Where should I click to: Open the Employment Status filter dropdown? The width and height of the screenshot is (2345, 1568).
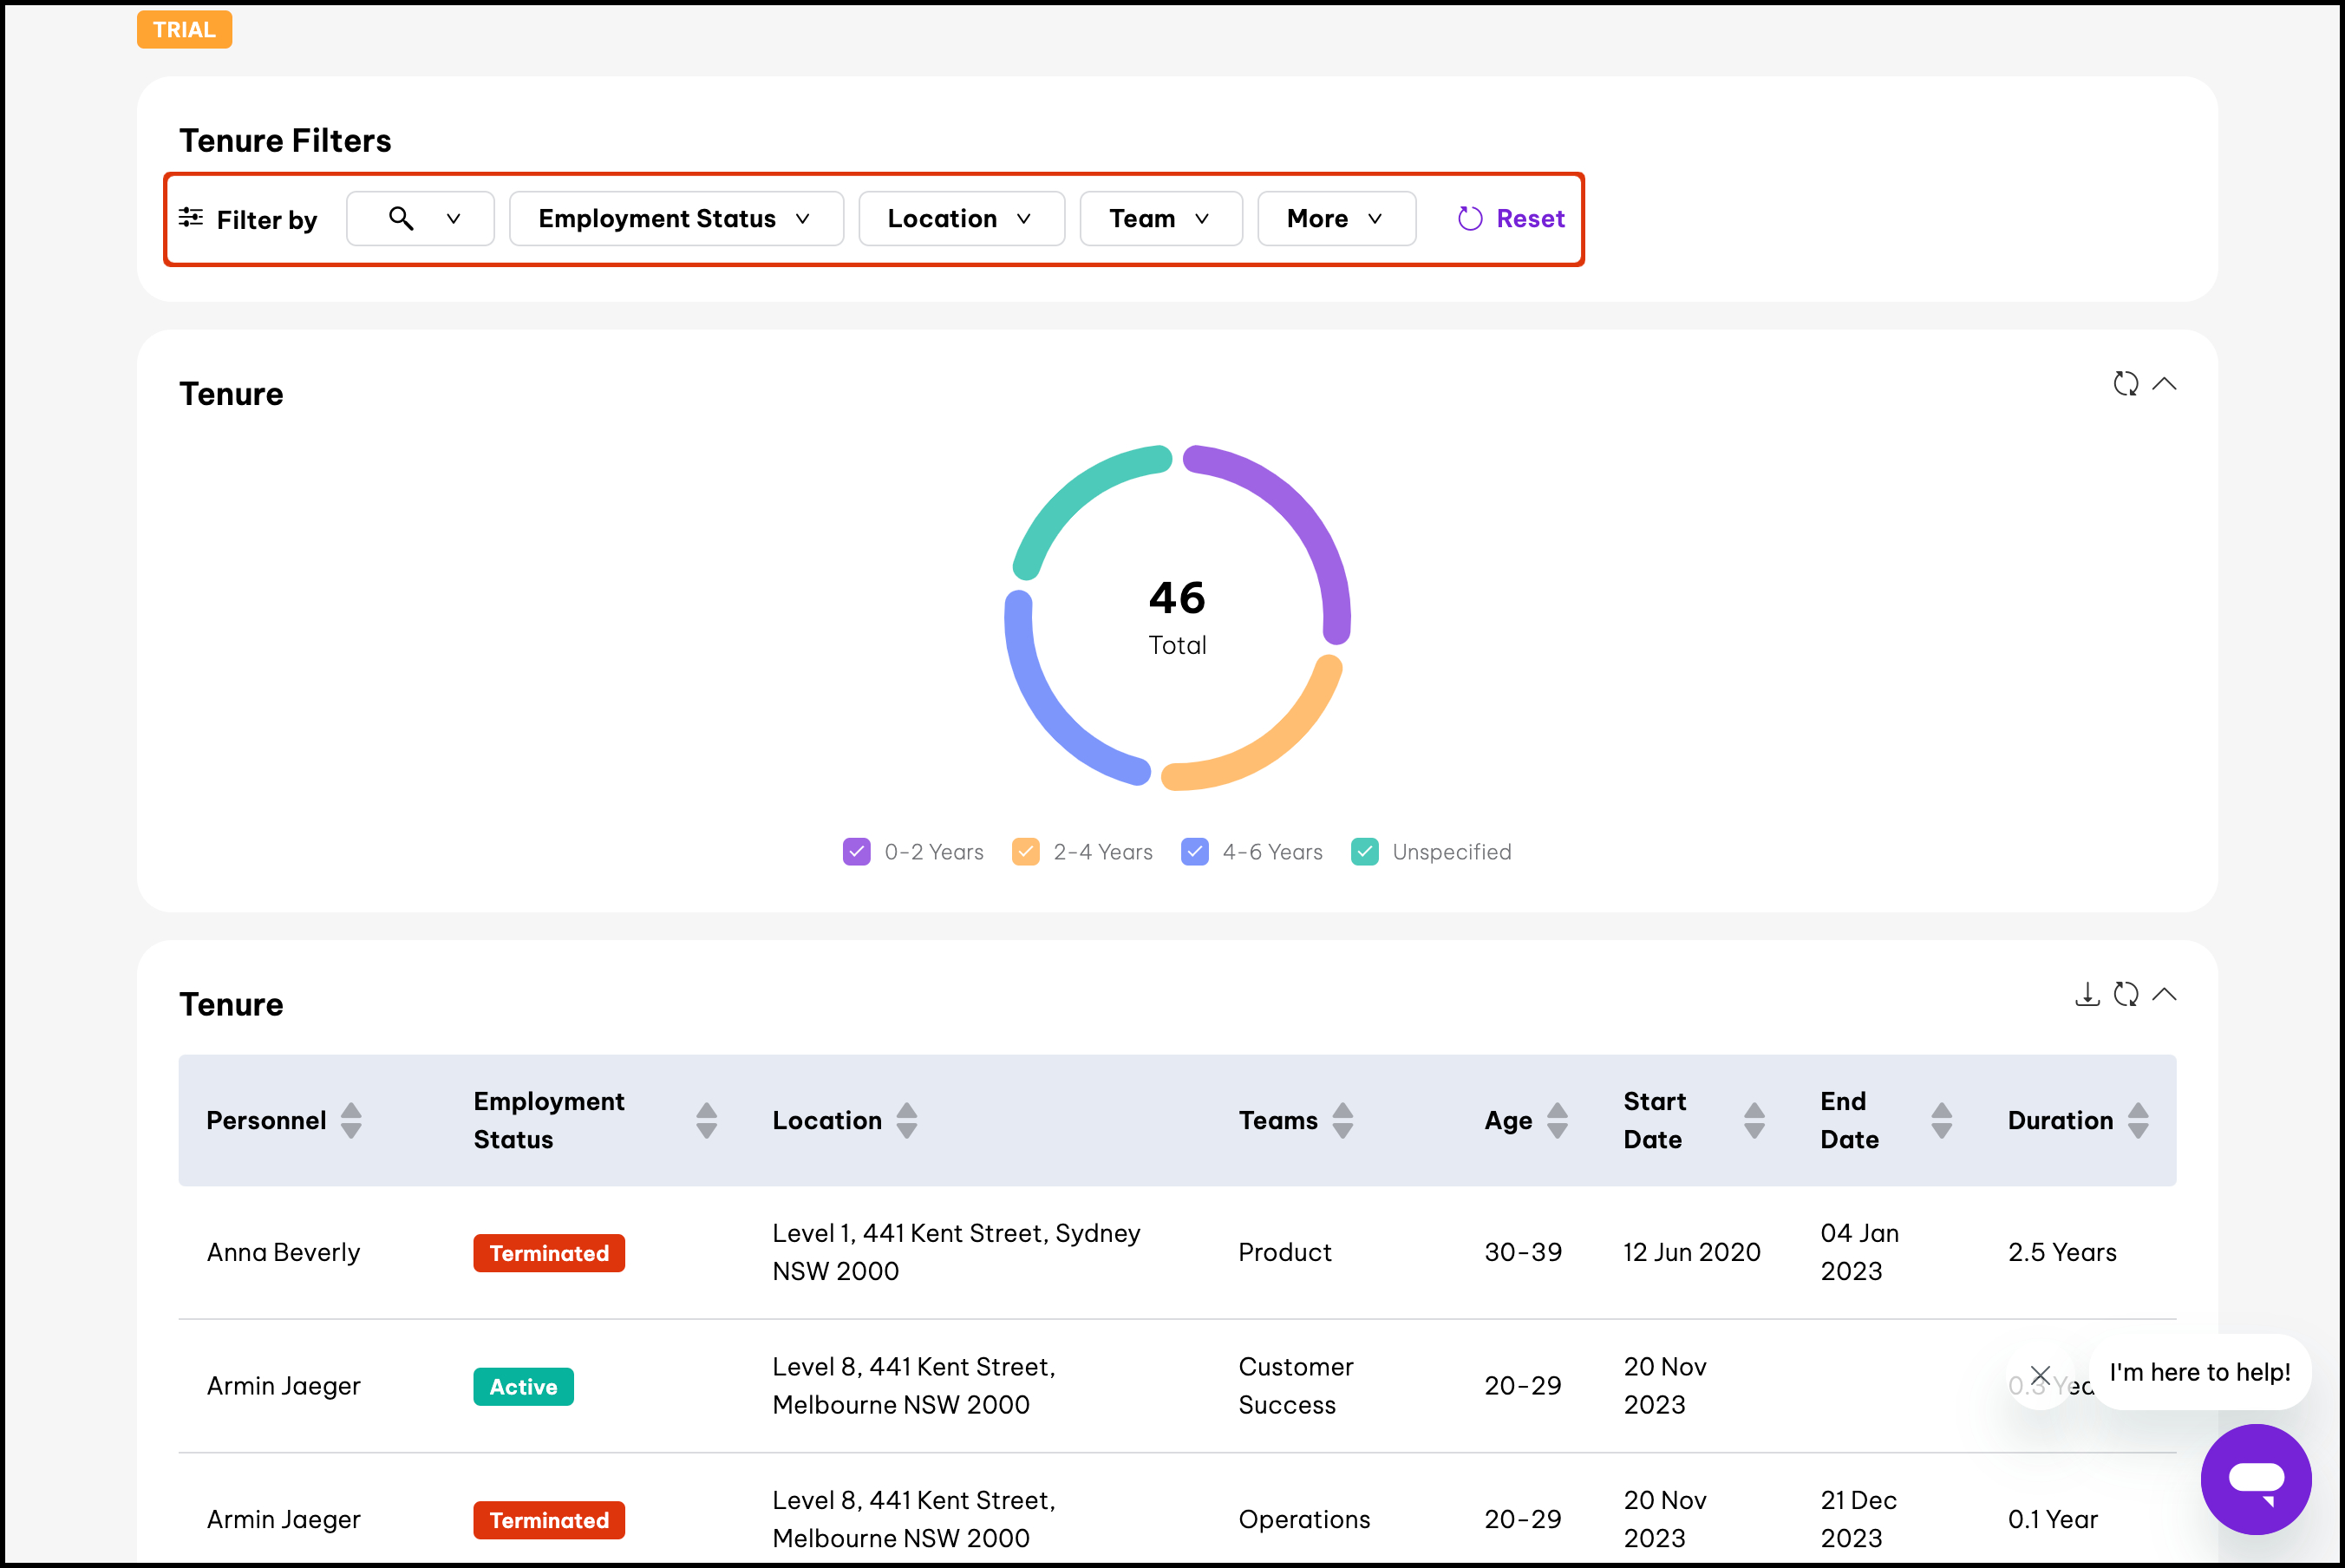(675, 219)
